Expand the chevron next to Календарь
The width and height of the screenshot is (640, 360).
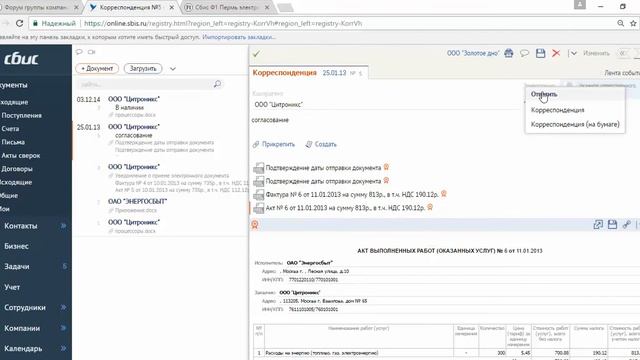pos(64,348)
